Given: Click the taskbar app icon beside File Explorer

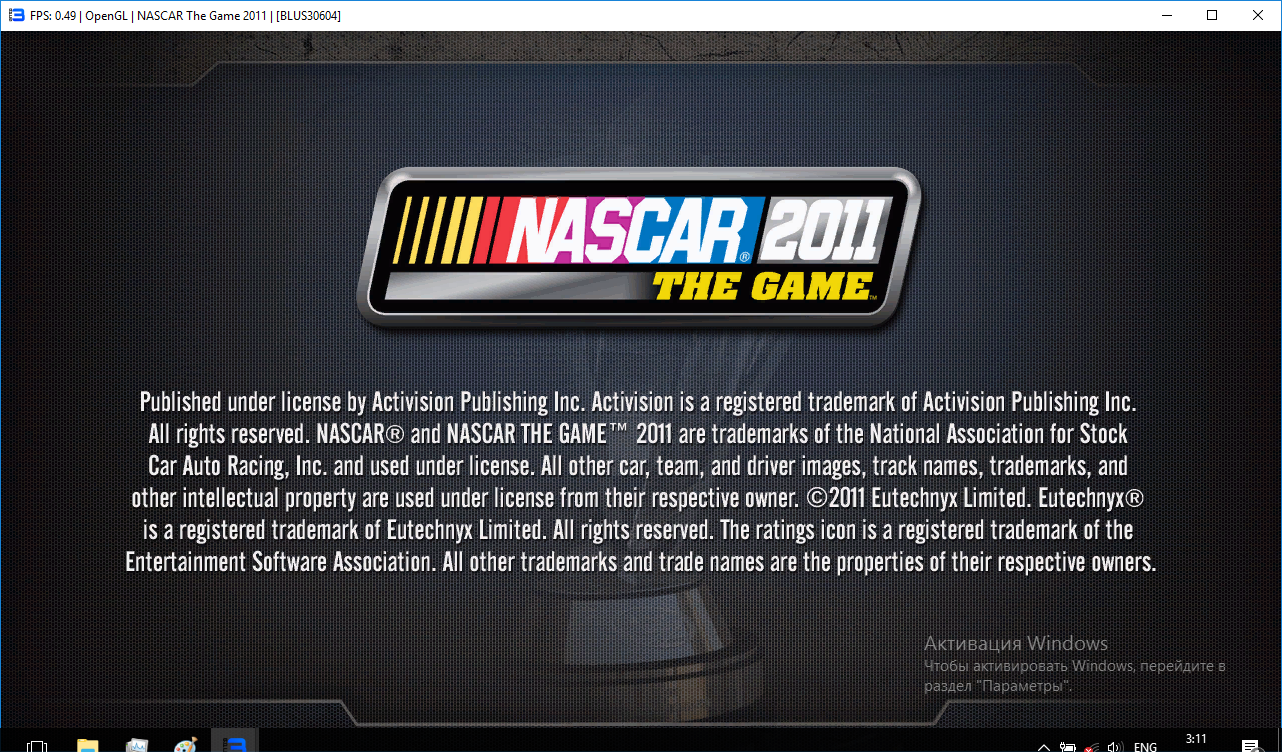Looking at the screenshot, I should 137,745.
